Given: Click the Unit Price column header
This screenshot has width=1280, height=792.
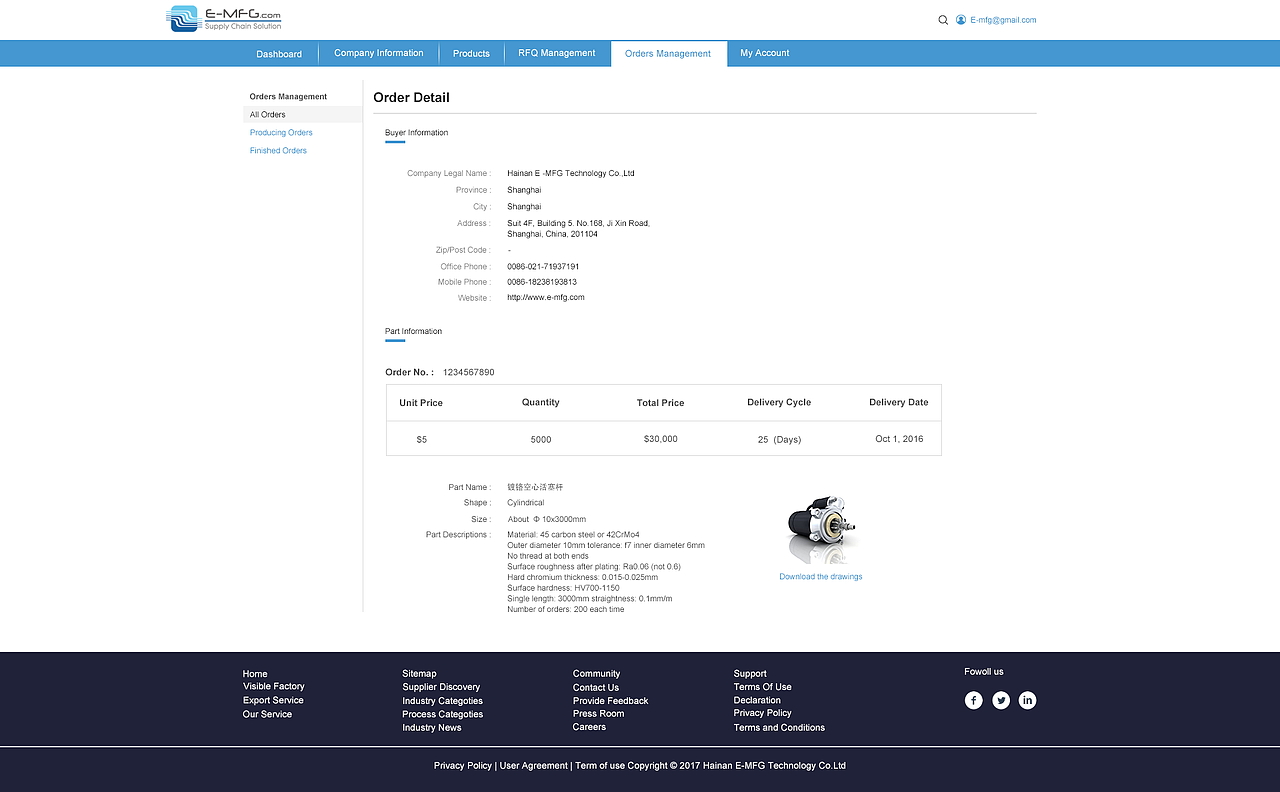Looking at the screenshot, I should (x=421, y=403).
